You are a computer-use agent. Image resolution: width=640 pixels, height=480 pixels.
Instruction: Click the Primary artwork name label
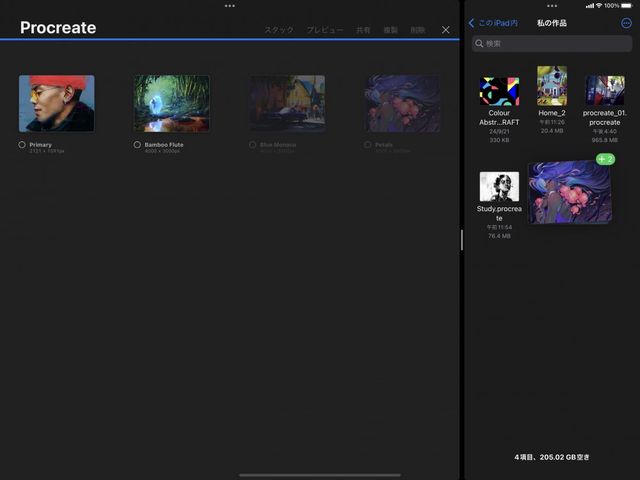tap(40, 144)
